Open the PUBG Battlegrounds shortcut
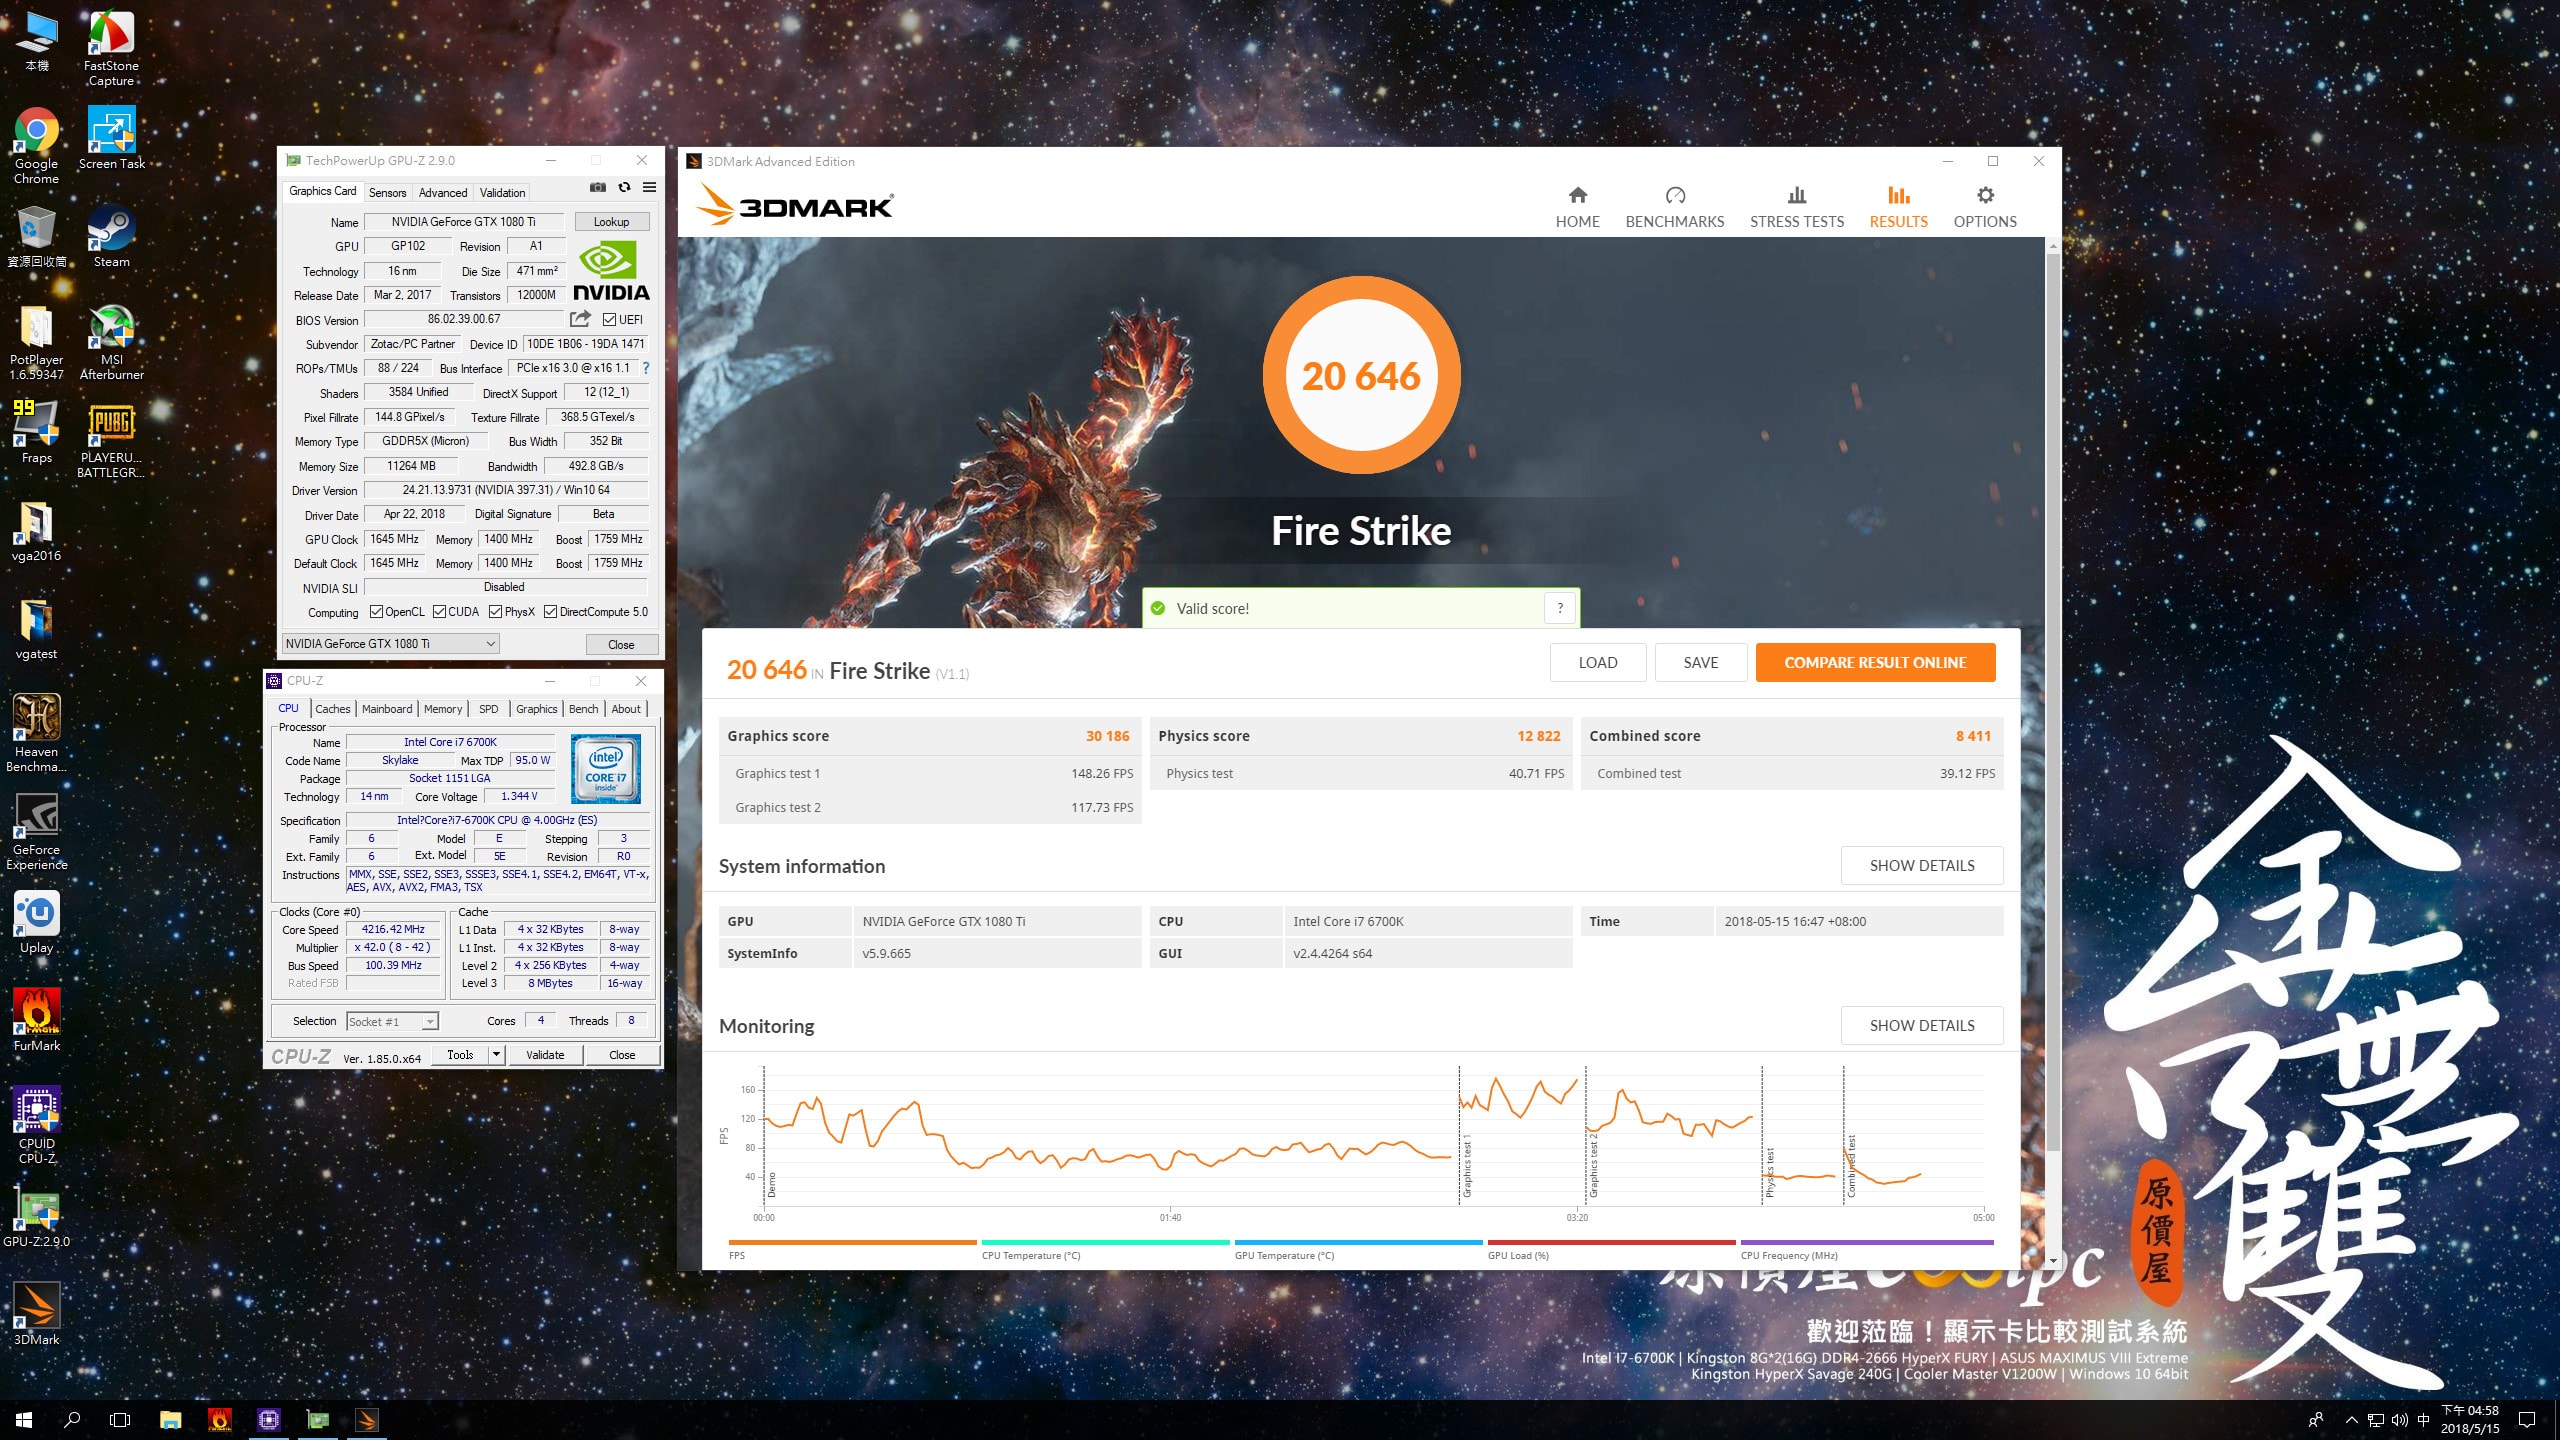 (x=111, y=440)
